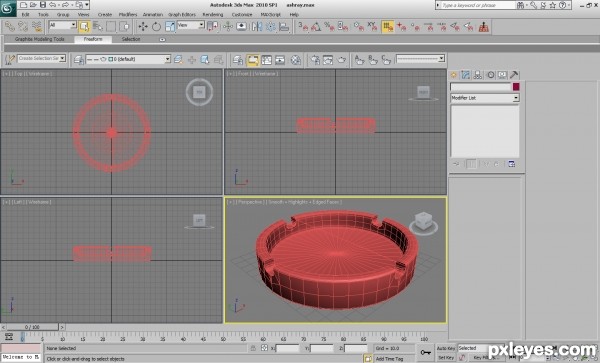Viewport: 600px width, 363px height.
Task: Click the Set Key button
Action: [x=446, y=358]
